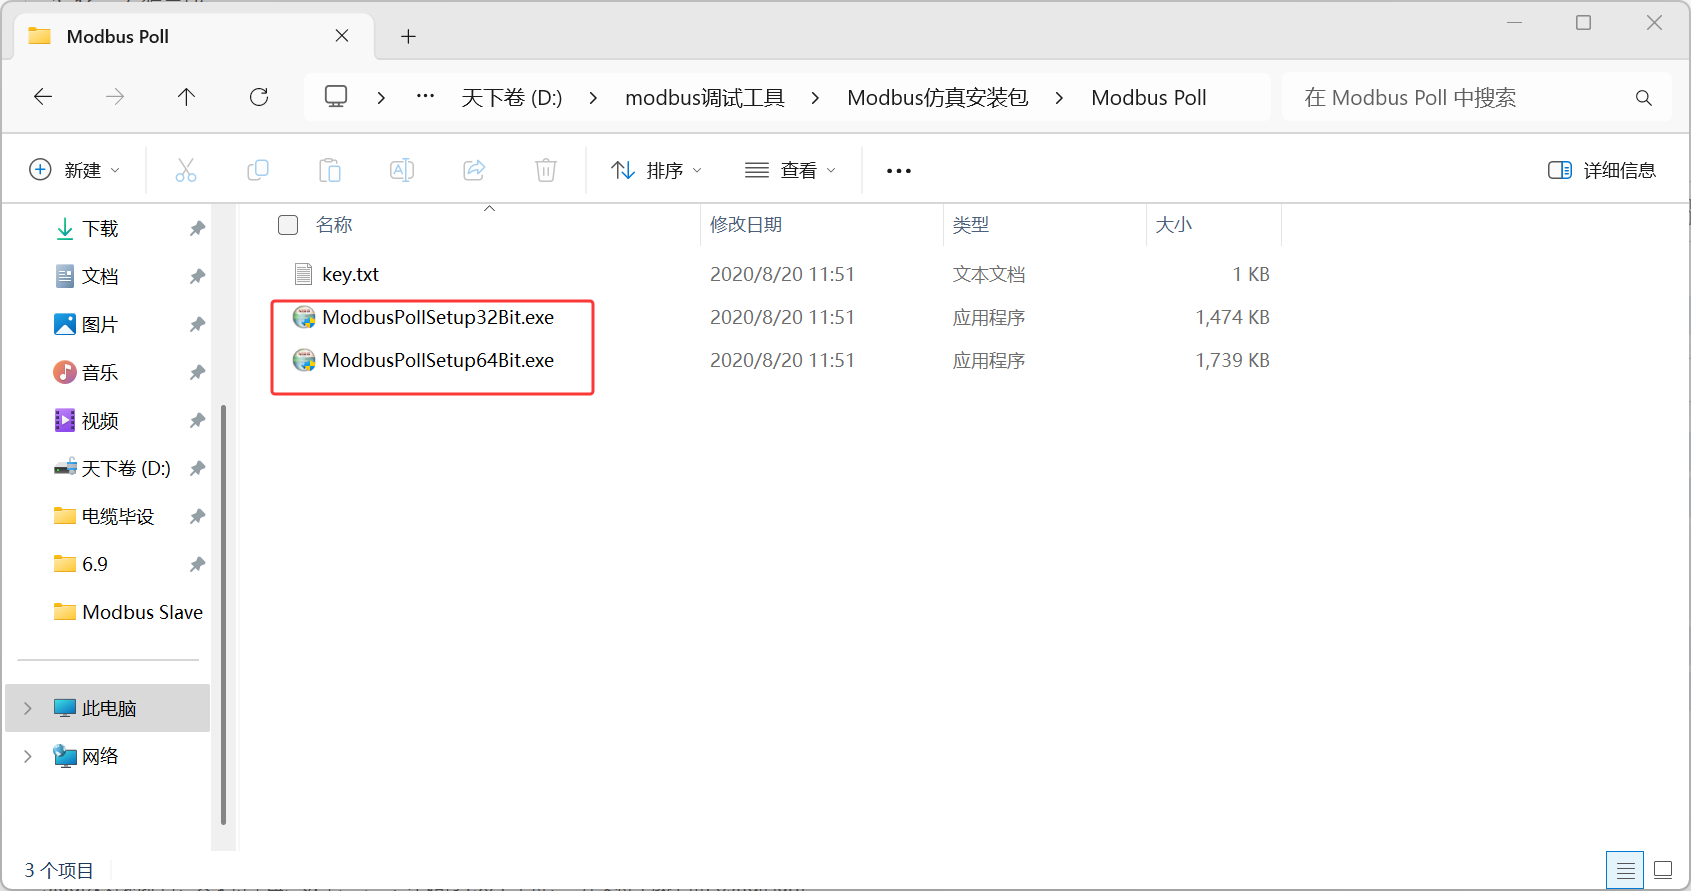Click the pin icon beside Pictures
Image resolution: width=1691 pixels, height=891 pixels.
[197, 324]
